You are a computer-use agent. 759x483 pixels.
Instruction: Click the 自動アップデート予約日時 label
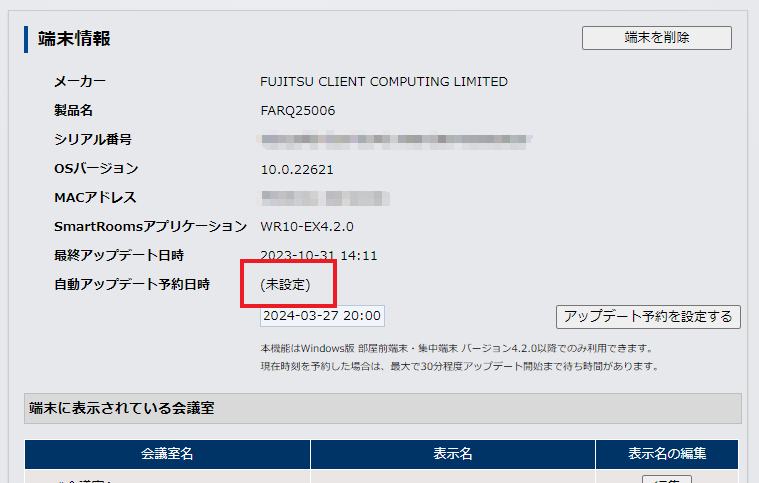pyautogui.click(x=132, y=285)
